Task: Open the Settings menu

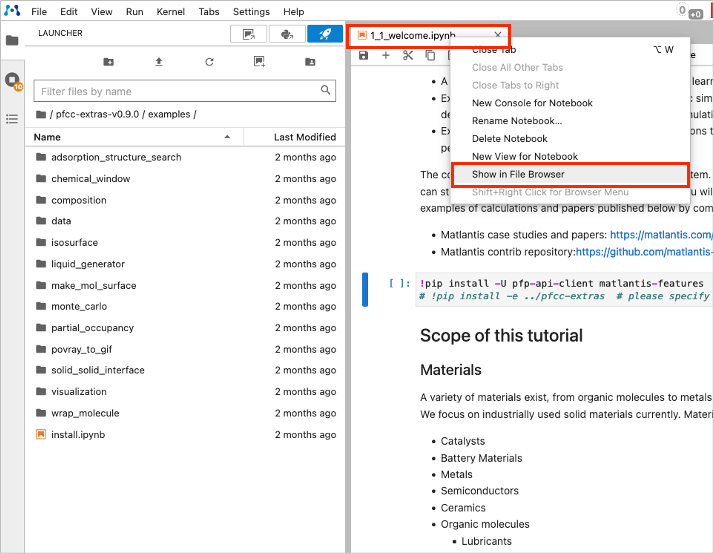Action: [x=251, y=11]
